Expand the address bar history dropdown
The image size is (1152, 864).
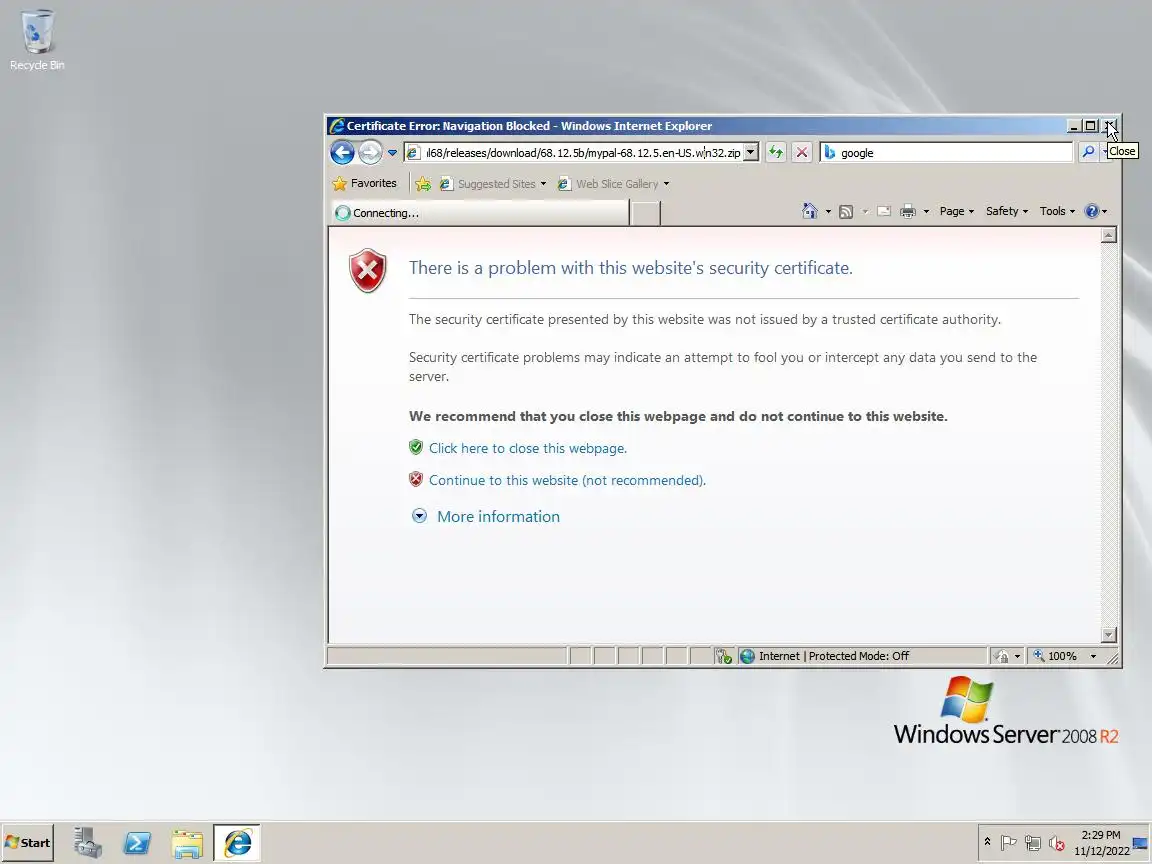point(751,153)
